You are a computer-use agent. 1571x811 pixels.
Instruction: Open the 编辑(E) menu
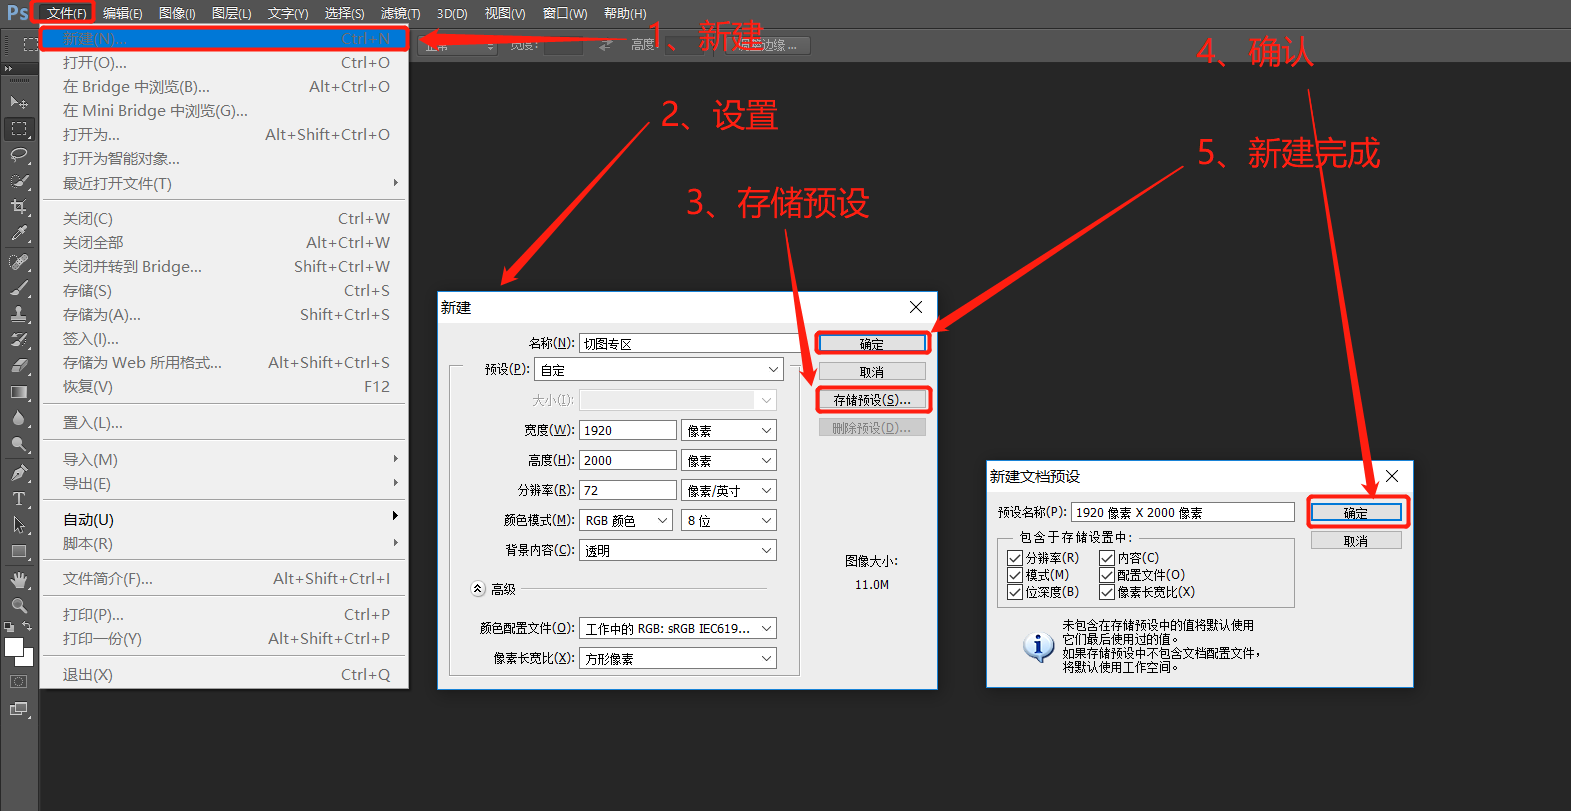tap(123, 13)
